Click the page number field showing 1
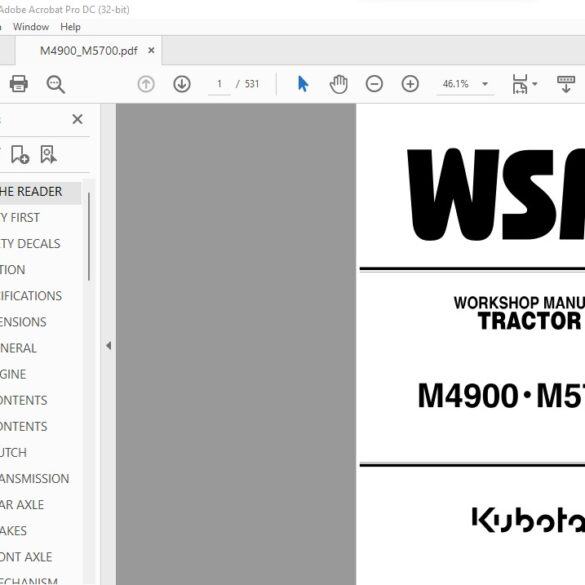585x585 pixels. [219, 84]
